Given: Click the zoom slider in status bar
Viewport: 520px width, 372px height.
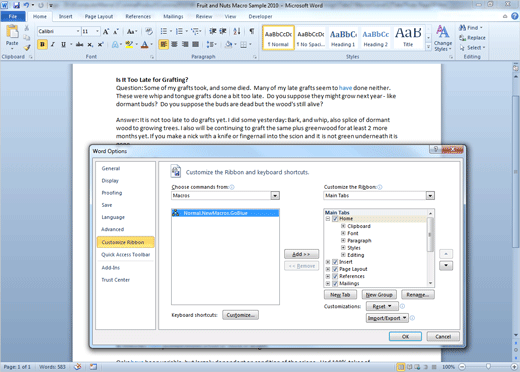Looking at the screenshot, I should tap(488, 367).
